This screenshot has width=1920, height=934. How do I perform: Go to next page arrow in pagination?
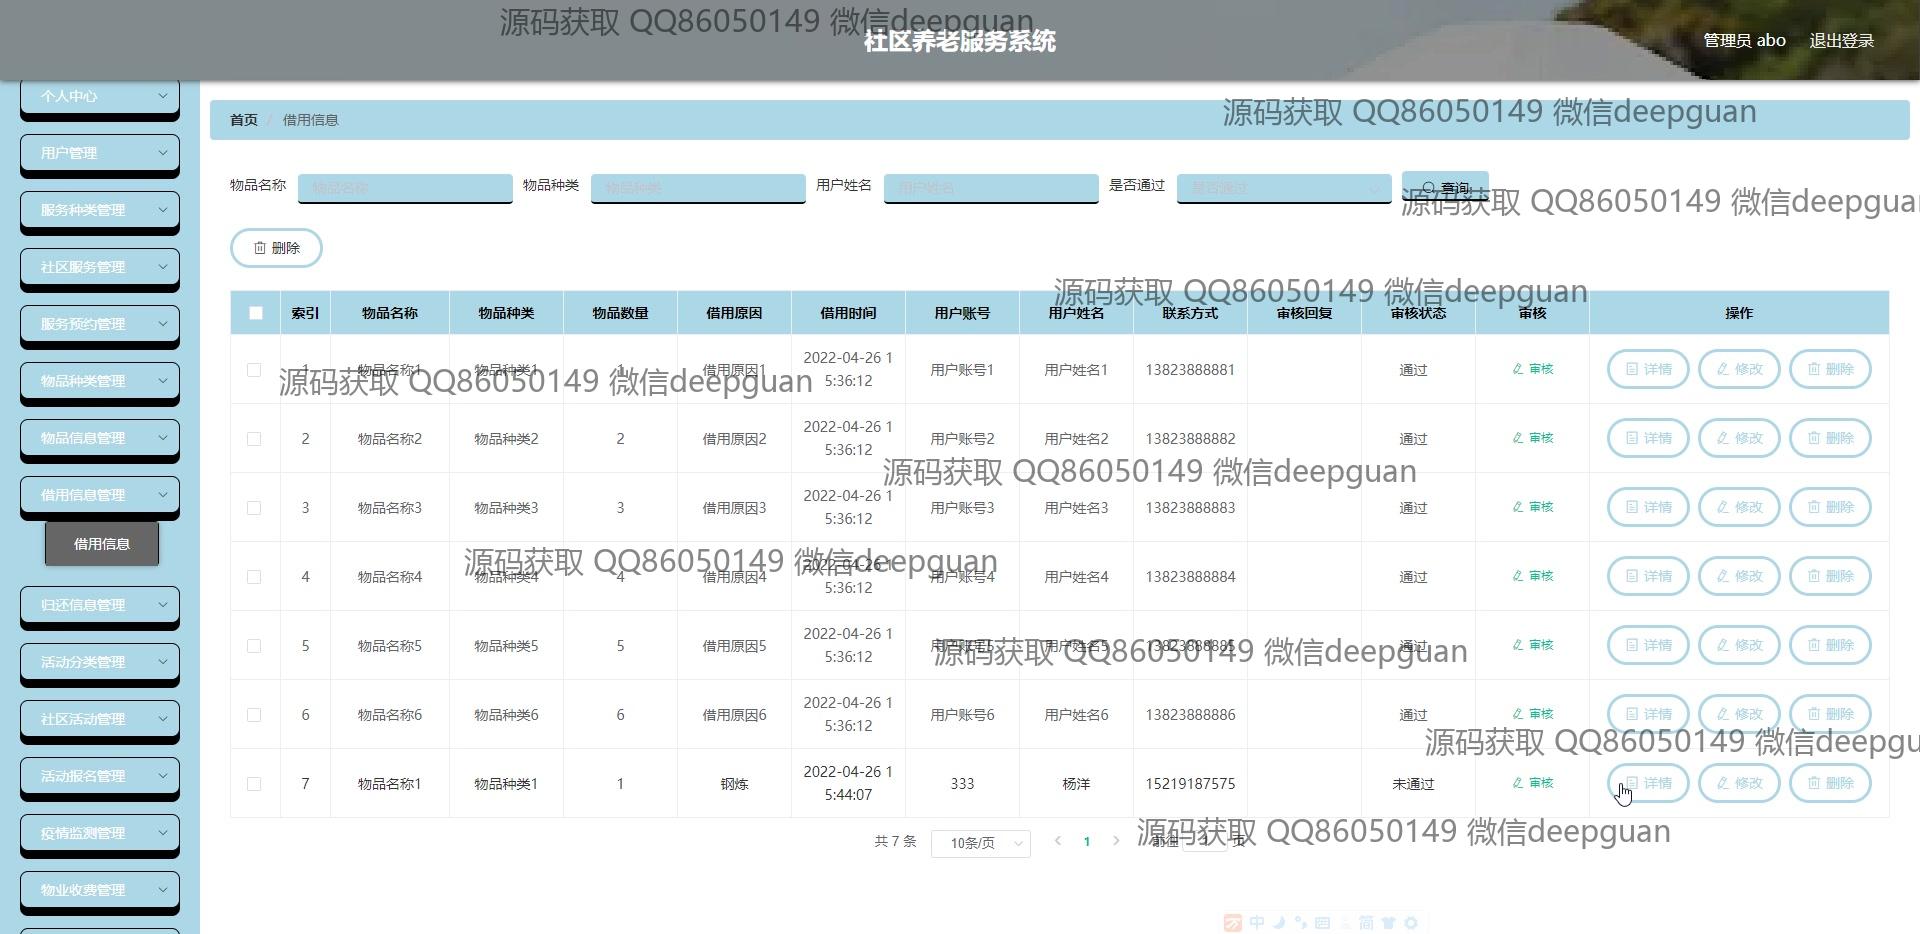(x=1116, y=841)
